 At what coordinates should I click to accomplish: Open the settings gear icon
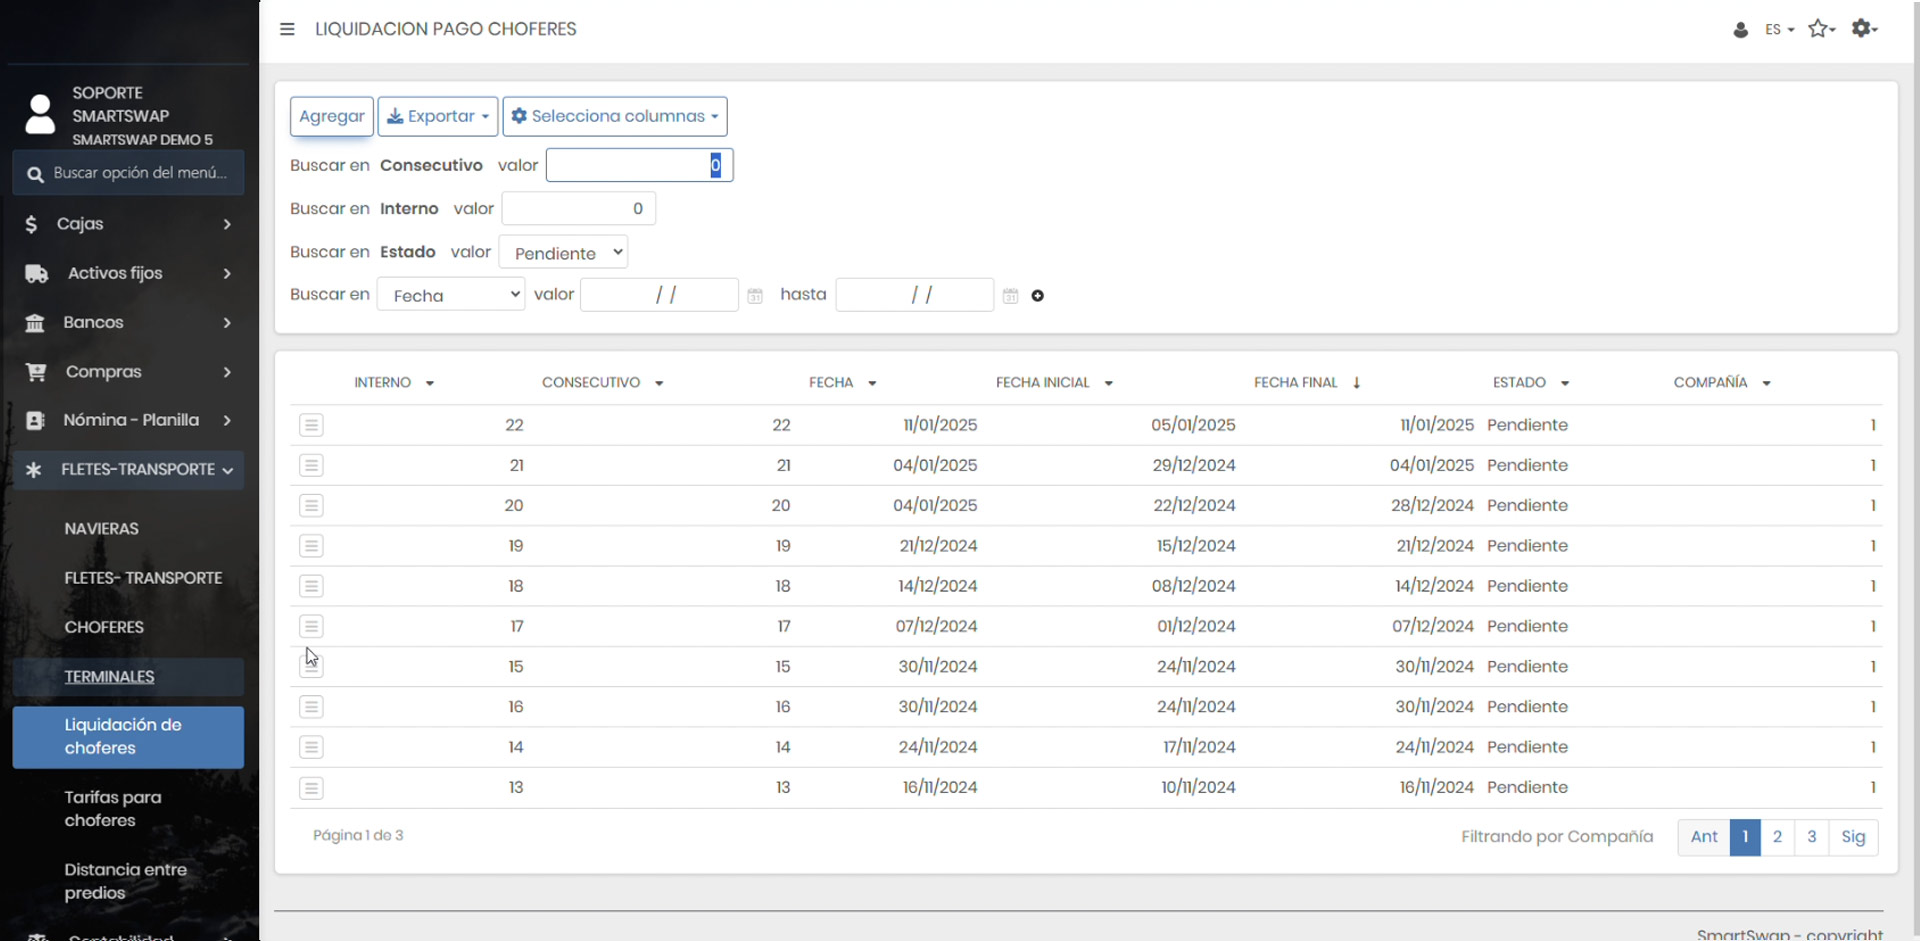click(x=1862, y=29)
